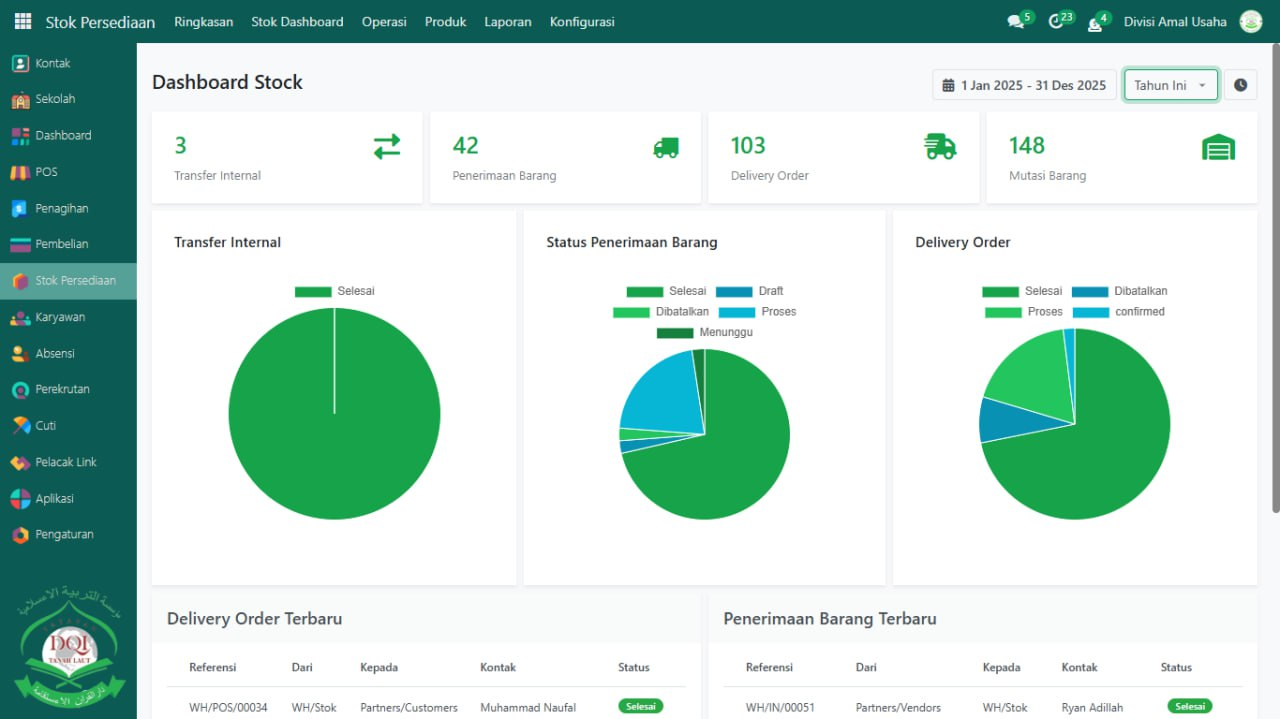Screen dimensions: 1280x719
Task: Expand the Tahun Ini period dropdown
Action: pos(1170,85)
